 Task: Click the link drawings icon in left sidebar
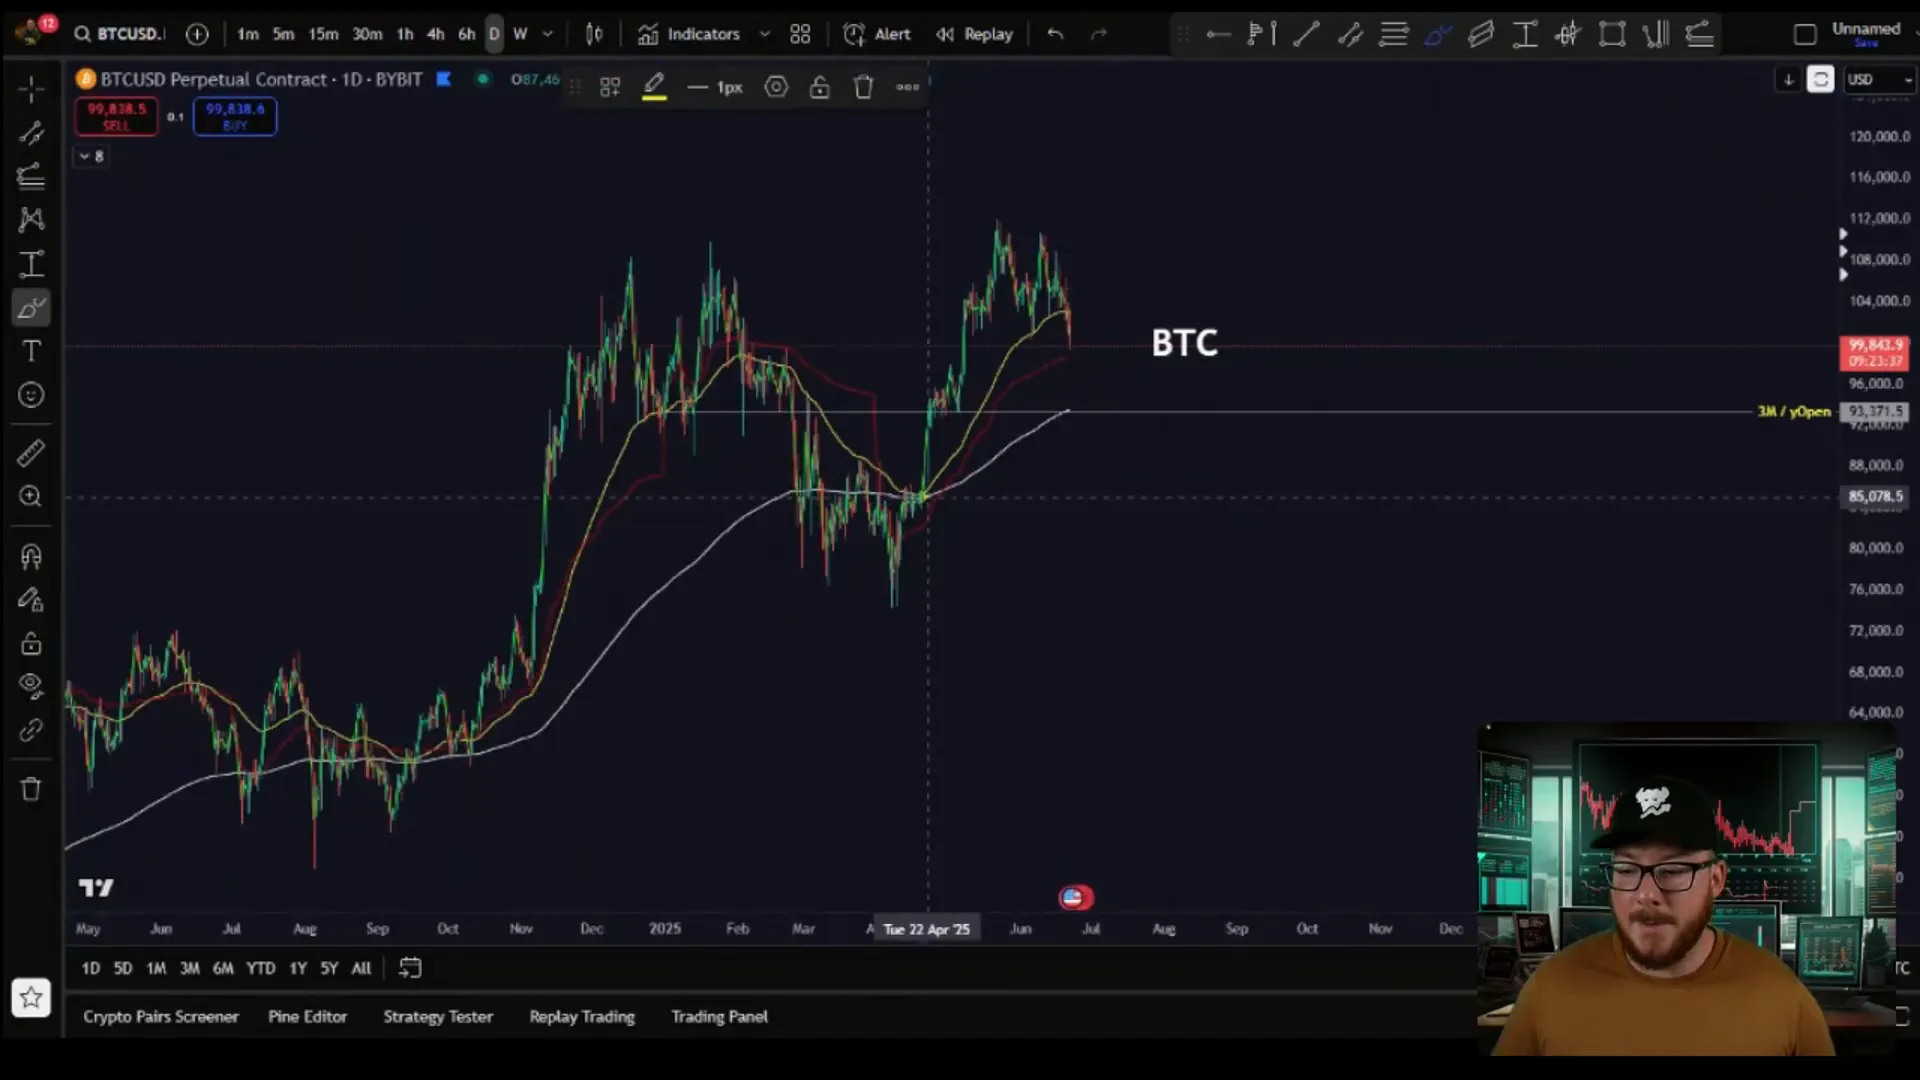(x=31, y=730)
